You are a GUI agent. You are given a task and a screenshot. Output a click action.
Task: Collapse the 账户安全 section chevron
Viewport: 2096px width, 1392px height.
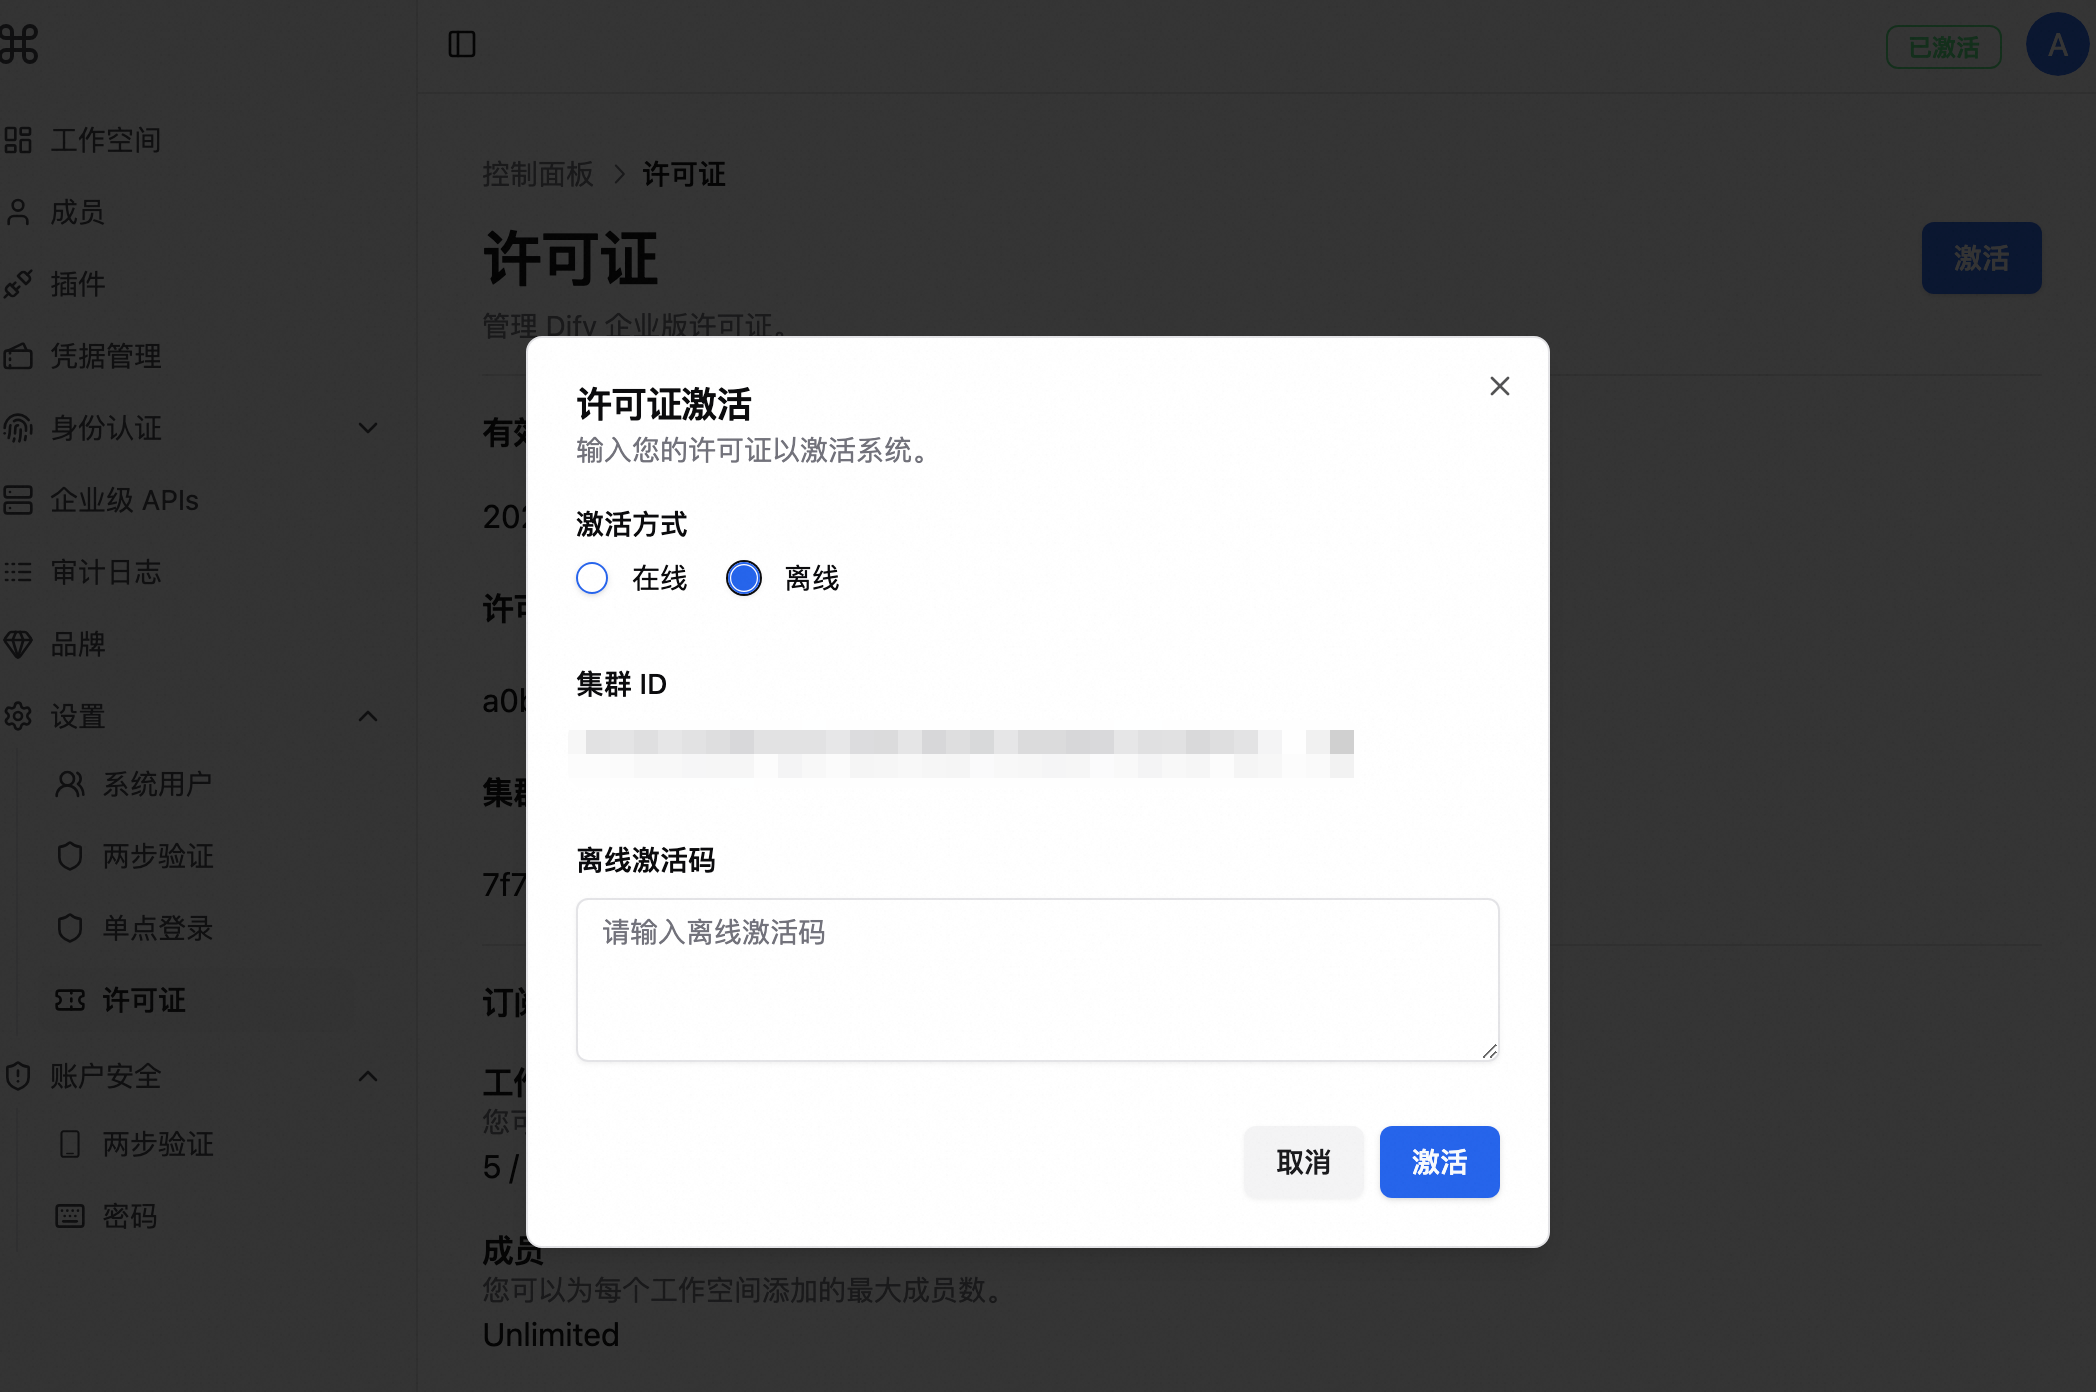(x=368, y=1076)
